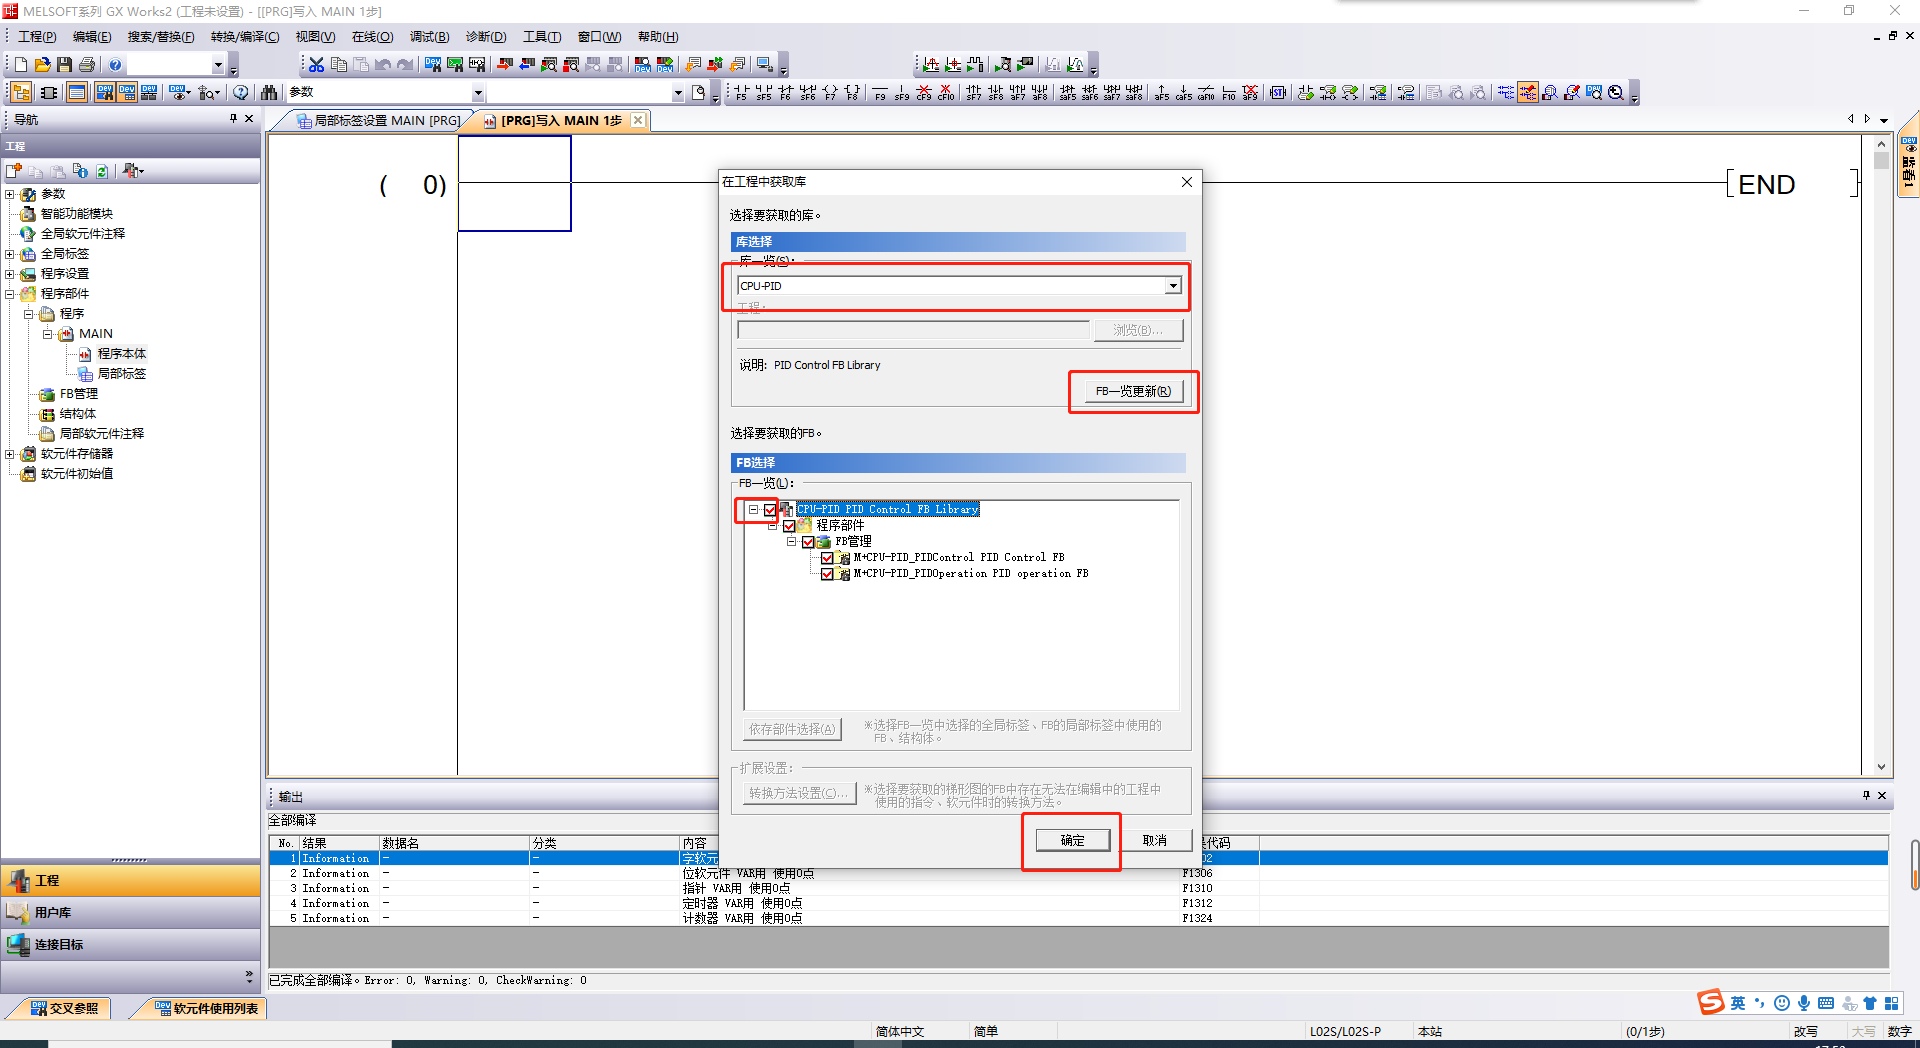Toggle the M+CPU-PID_PIDOperation FB checkbox
The image size is (1920, 1048).
pos(827,574)
